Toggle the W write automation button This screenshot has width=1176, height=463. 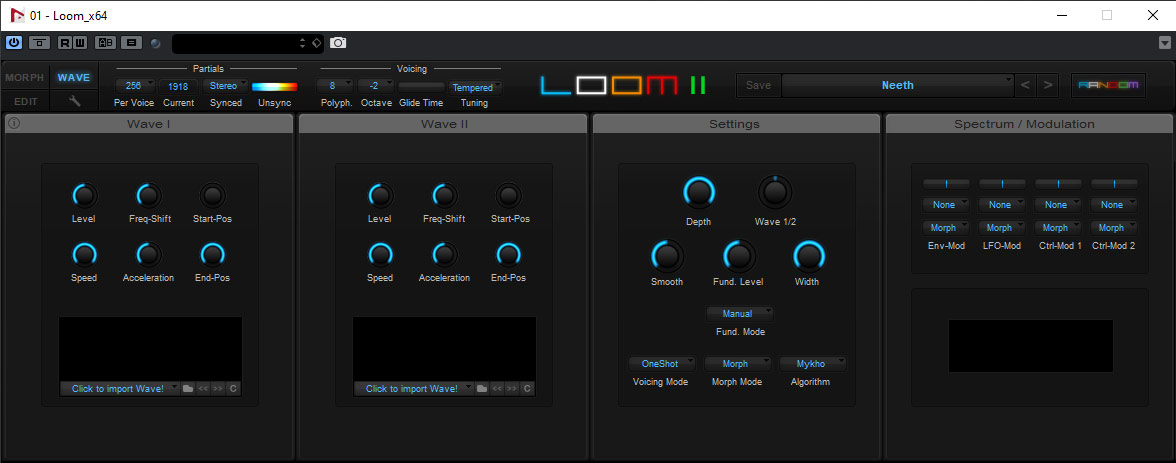[79, 43]
